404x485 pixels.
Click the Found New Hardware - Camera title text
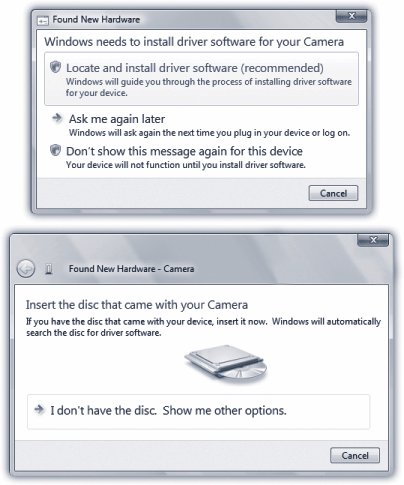131,269
